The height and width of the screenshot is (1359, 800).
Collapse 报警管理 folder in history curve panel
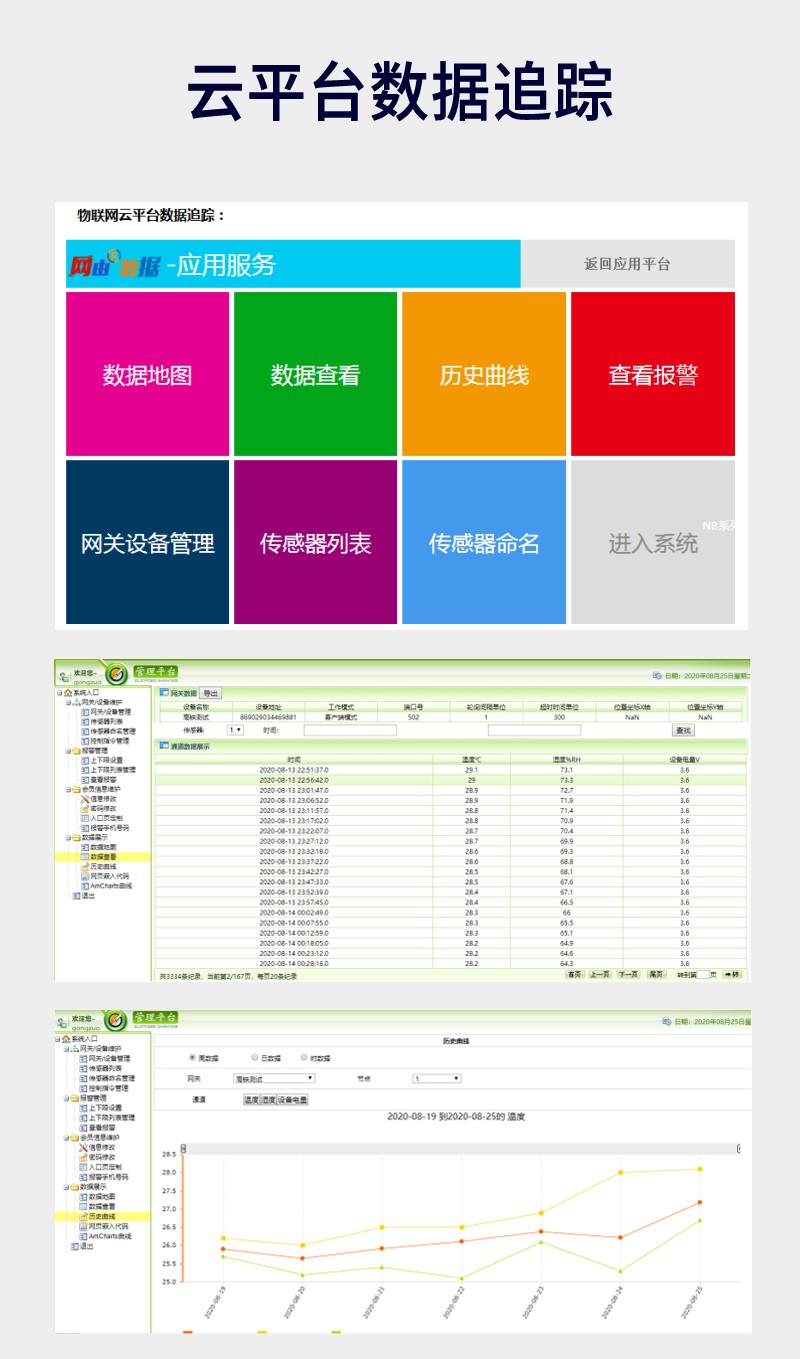pos(66,1098)
